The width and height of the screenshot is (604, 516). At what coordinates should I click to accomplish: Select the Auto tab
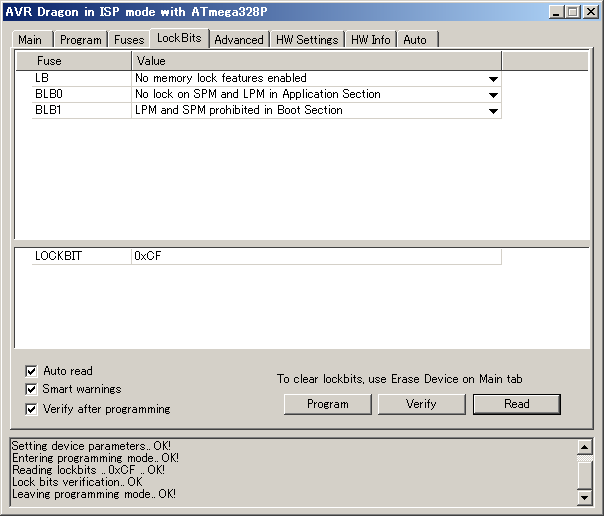point(417,40)
